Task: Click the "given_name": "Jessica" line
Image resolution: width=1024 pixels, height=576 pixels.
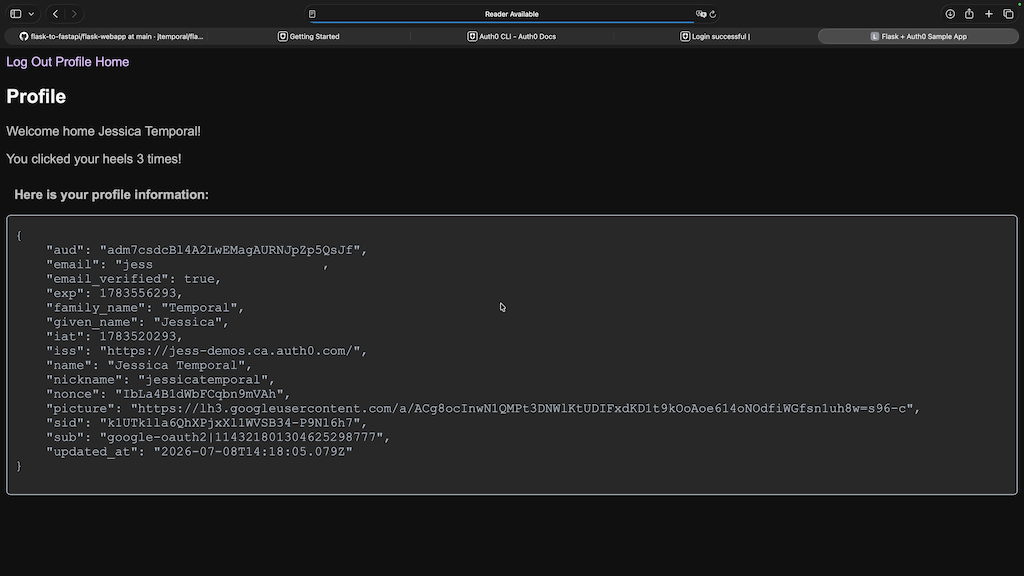Action: pos(137,322)
